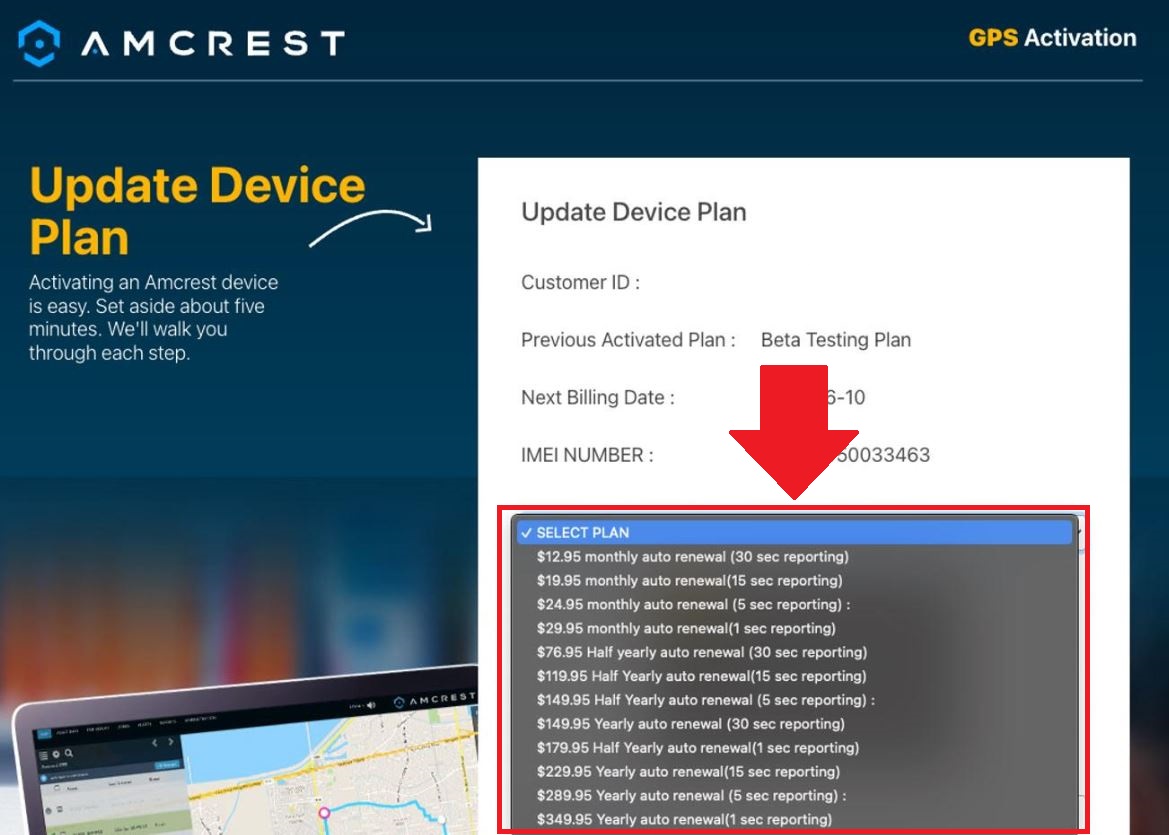Select $19.95 monthly 15 sec reporting plan
Image resolution: width=1169 pixels, height=835 pixels.
click(793, 581)
